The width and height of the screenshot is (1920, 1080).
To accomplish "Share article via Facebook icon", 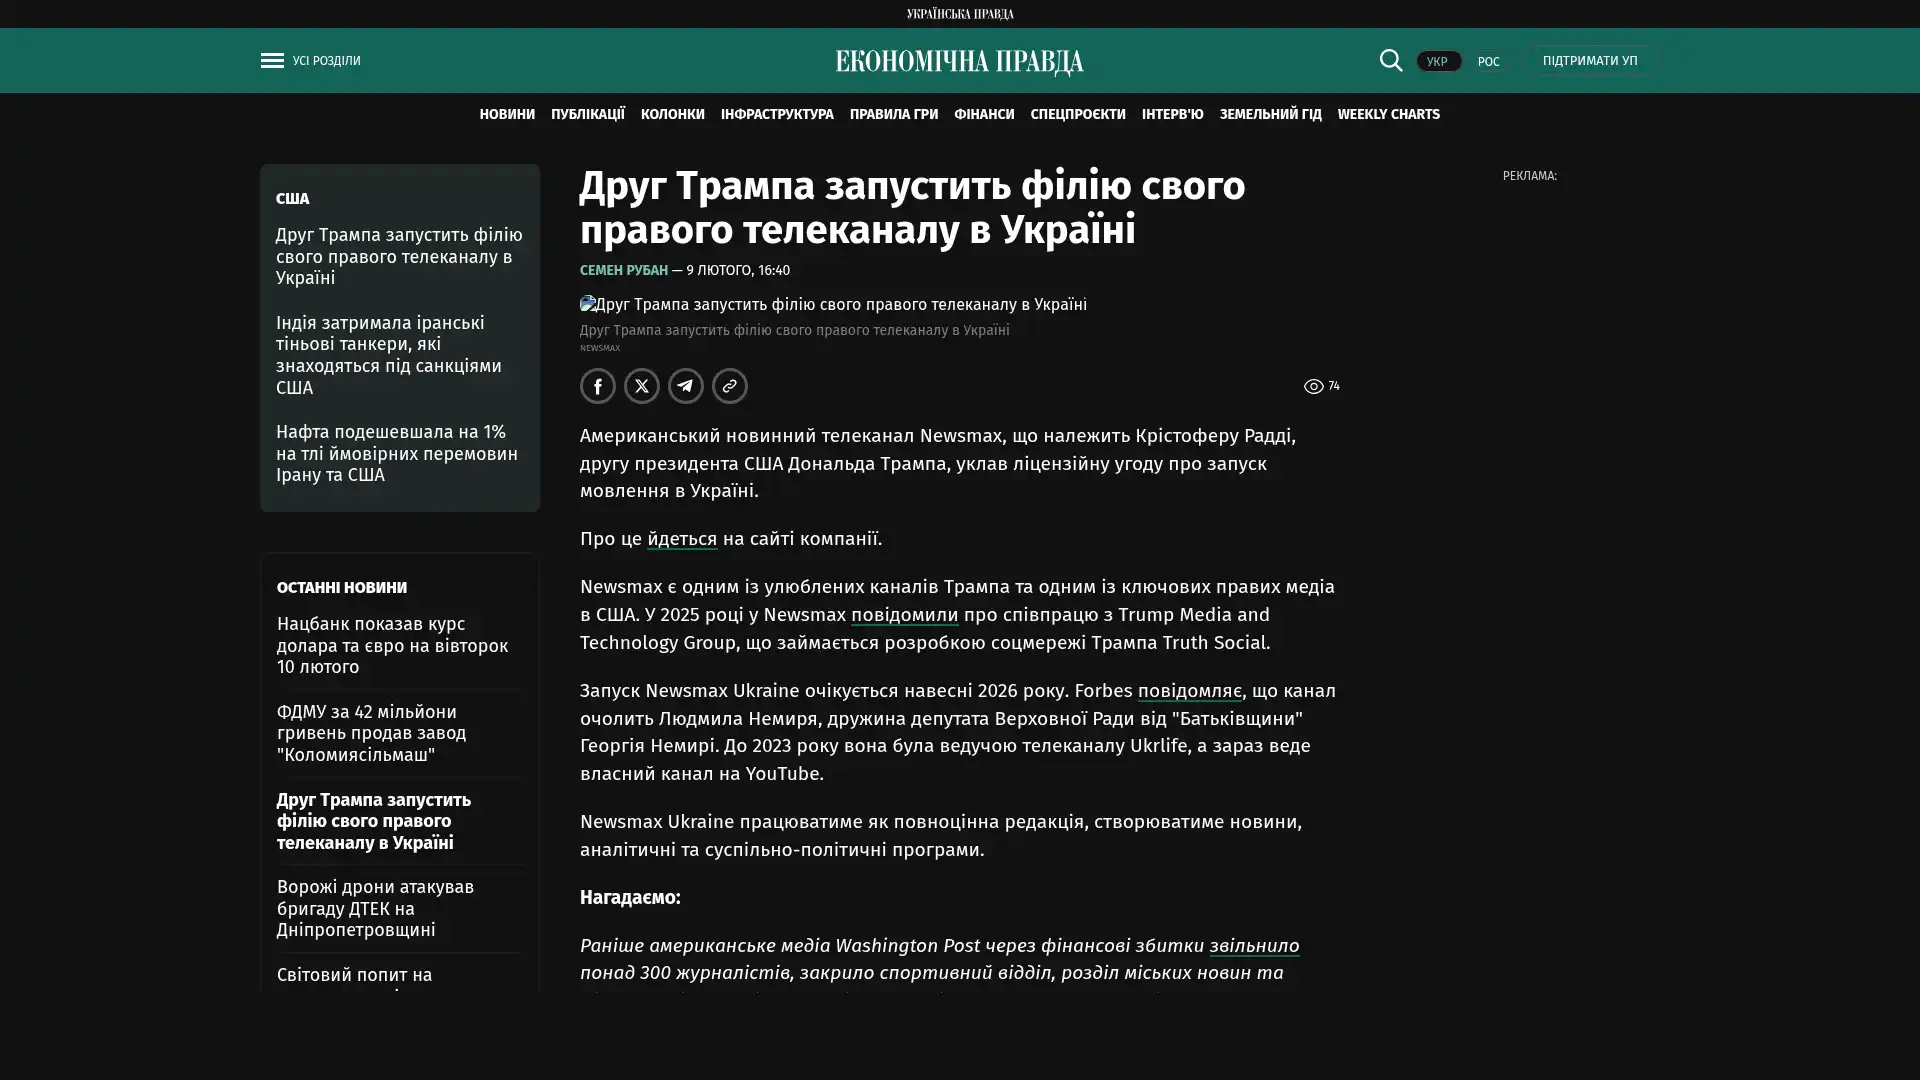I will pyautogui.click(x=598, y=386).
